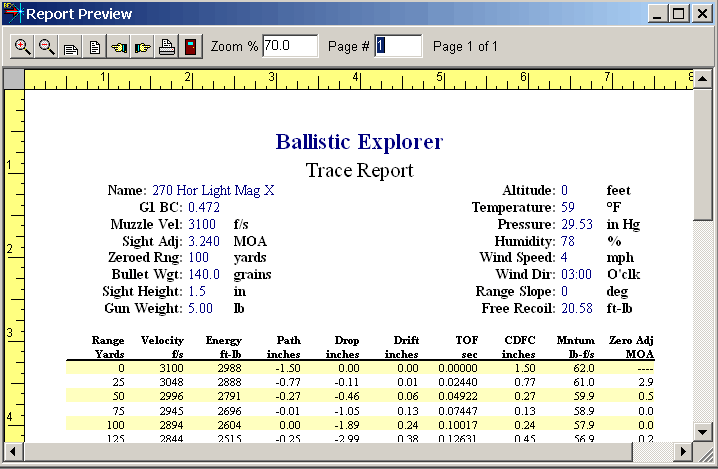Screen dimensions: 718x469
Task: Click velocity cell 3048 in 25-yard row
Action: point(171,382)
